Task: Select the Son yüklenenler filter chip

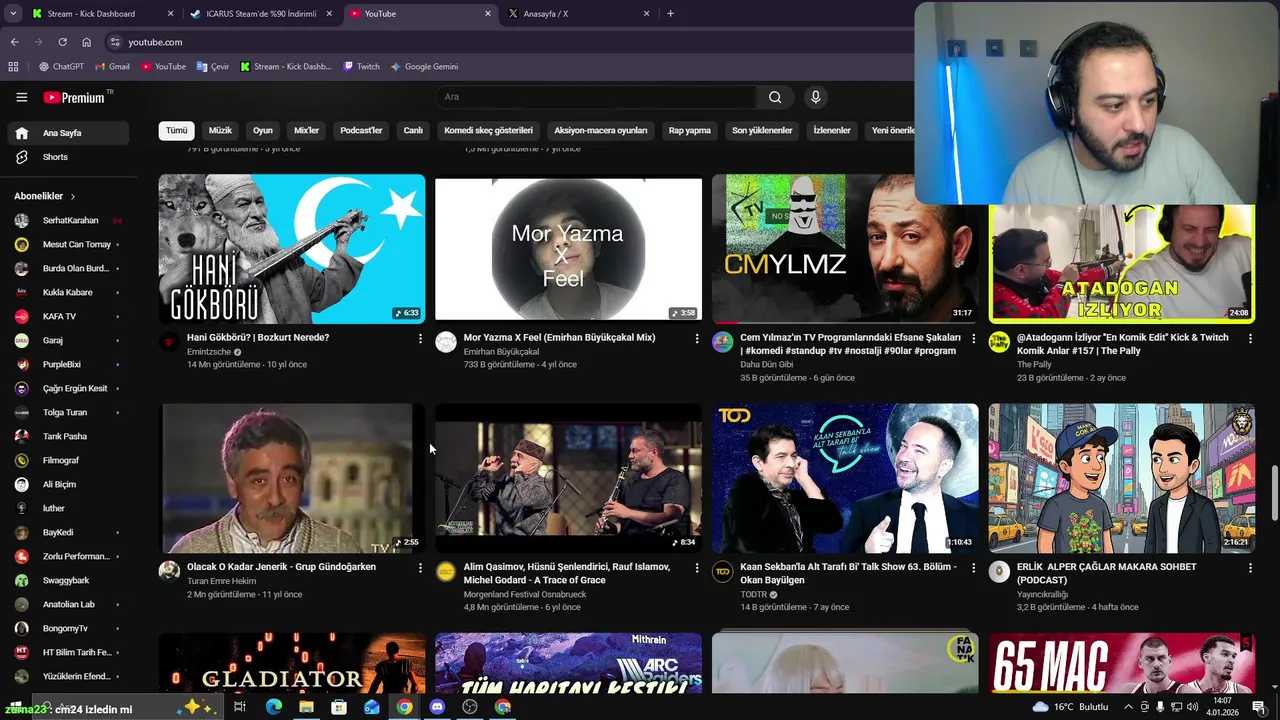Action: point(762,130)
